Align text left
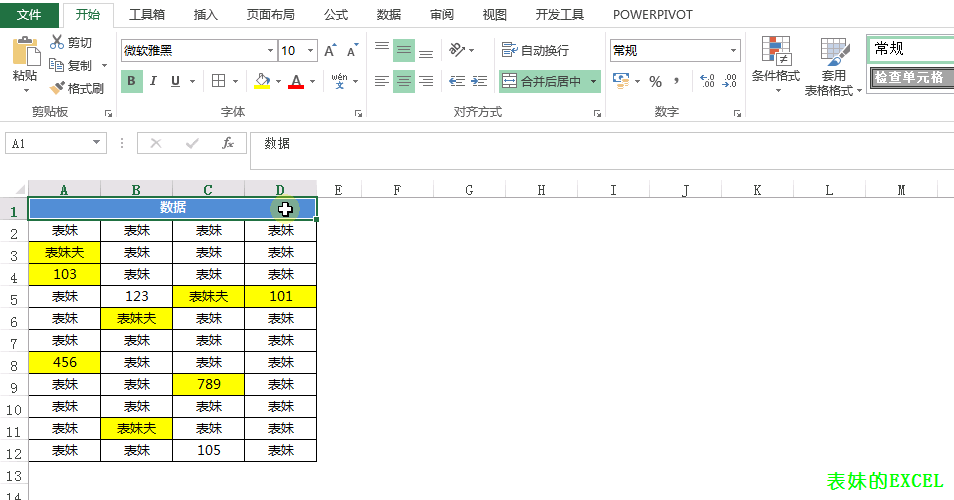The width and height of the screenshot is (954, 500). tap(381, 81)
